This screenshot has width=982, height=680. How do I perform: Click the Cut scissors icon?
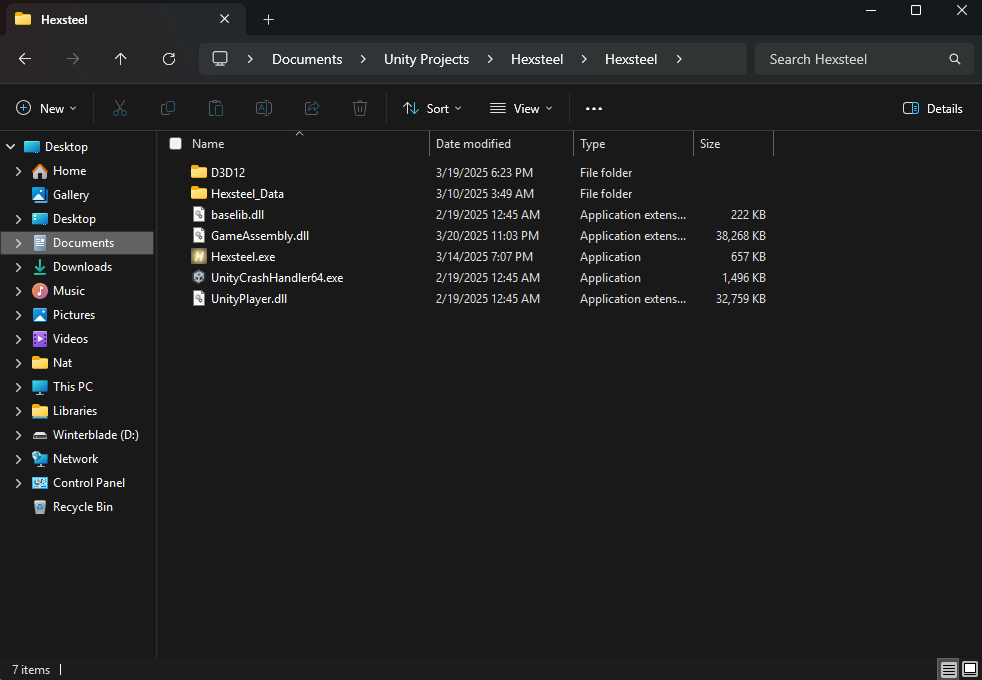tap(120, 108)
